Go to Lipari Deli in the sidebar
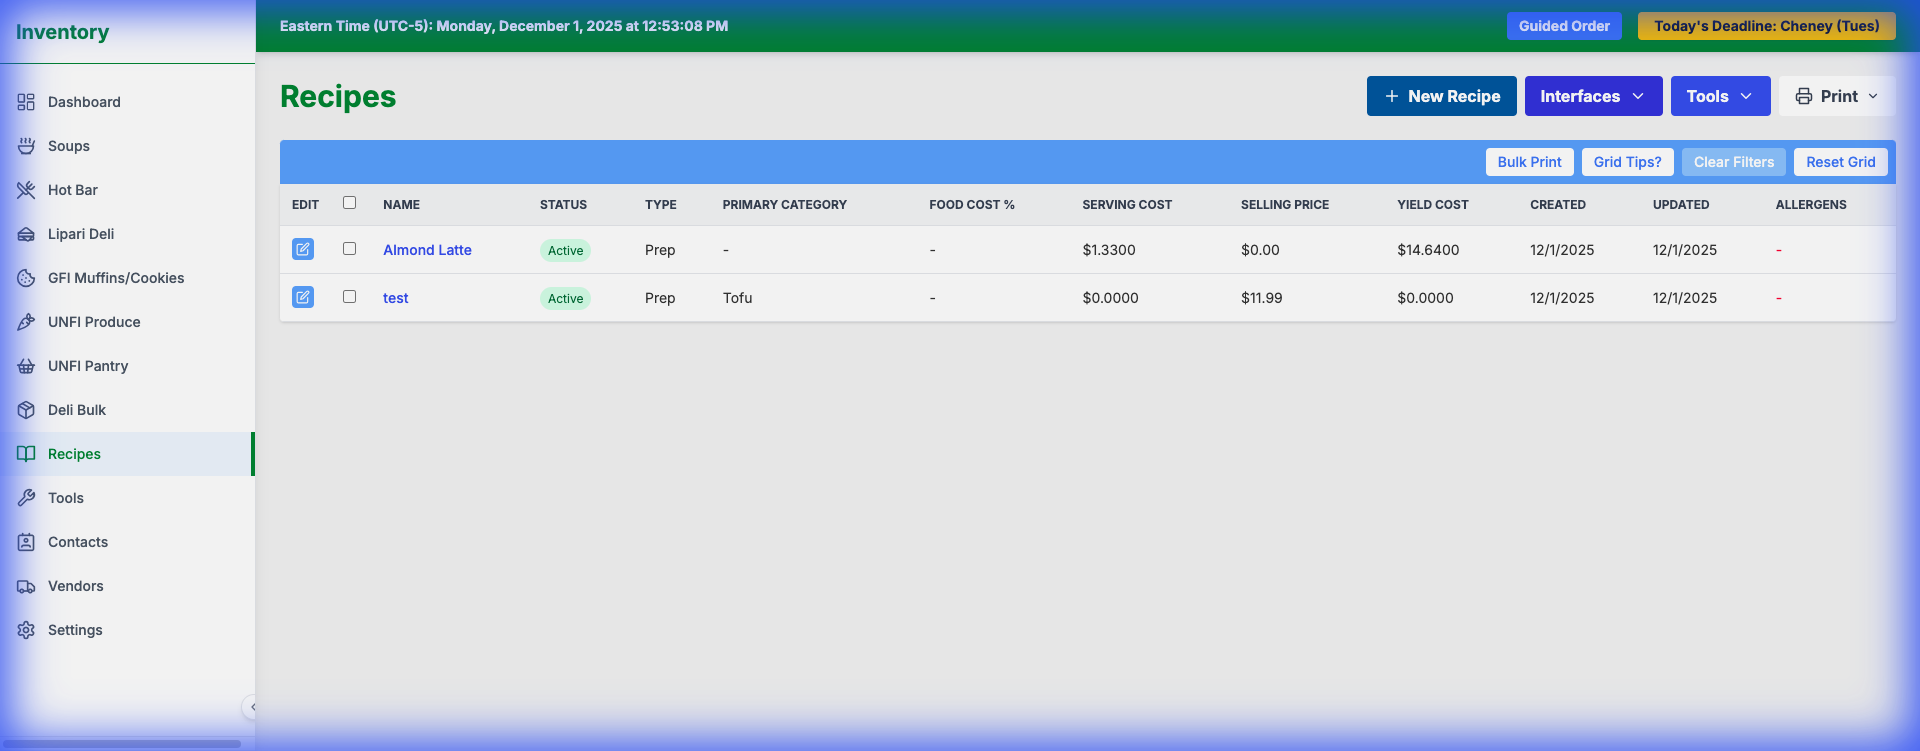This screenshot has height=751, width=1920. click(127, 234)
